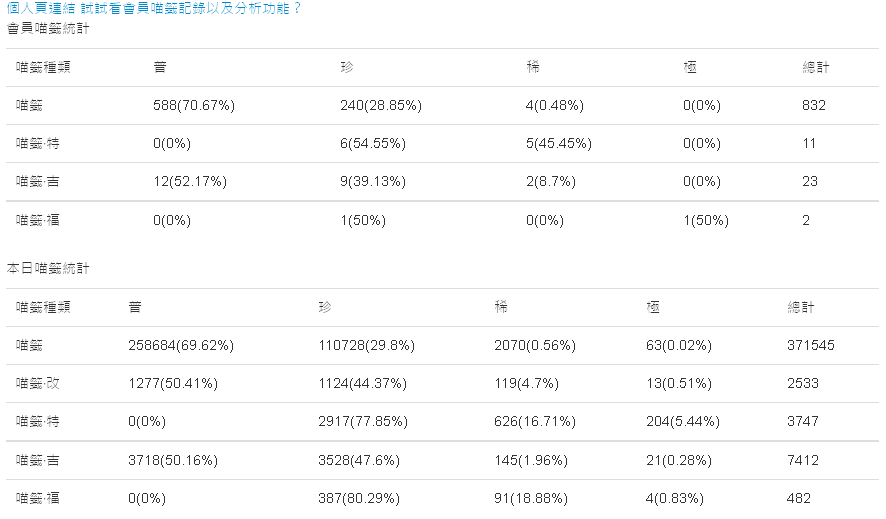Click today's 喵籤·吉 total 7412
Image resolution: width=886 pixels, height=519 pixels.
coord(803,460)
